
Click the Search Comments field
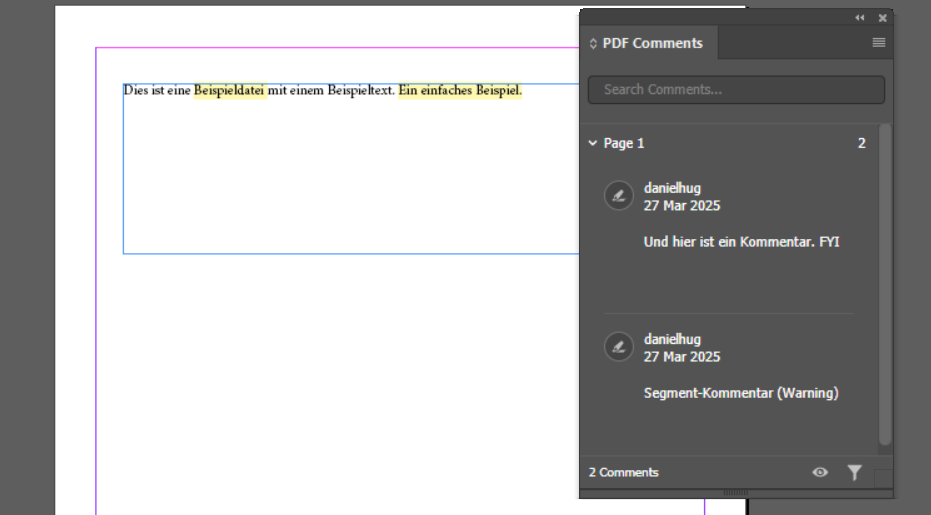pos(736,90)
